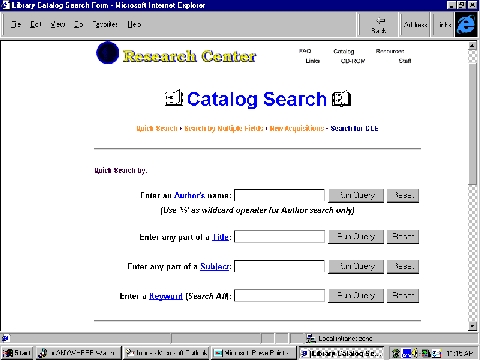This screenshot has height=360, width=480.
Task: Click the Keyword search input box
Action: click(279, 296)
